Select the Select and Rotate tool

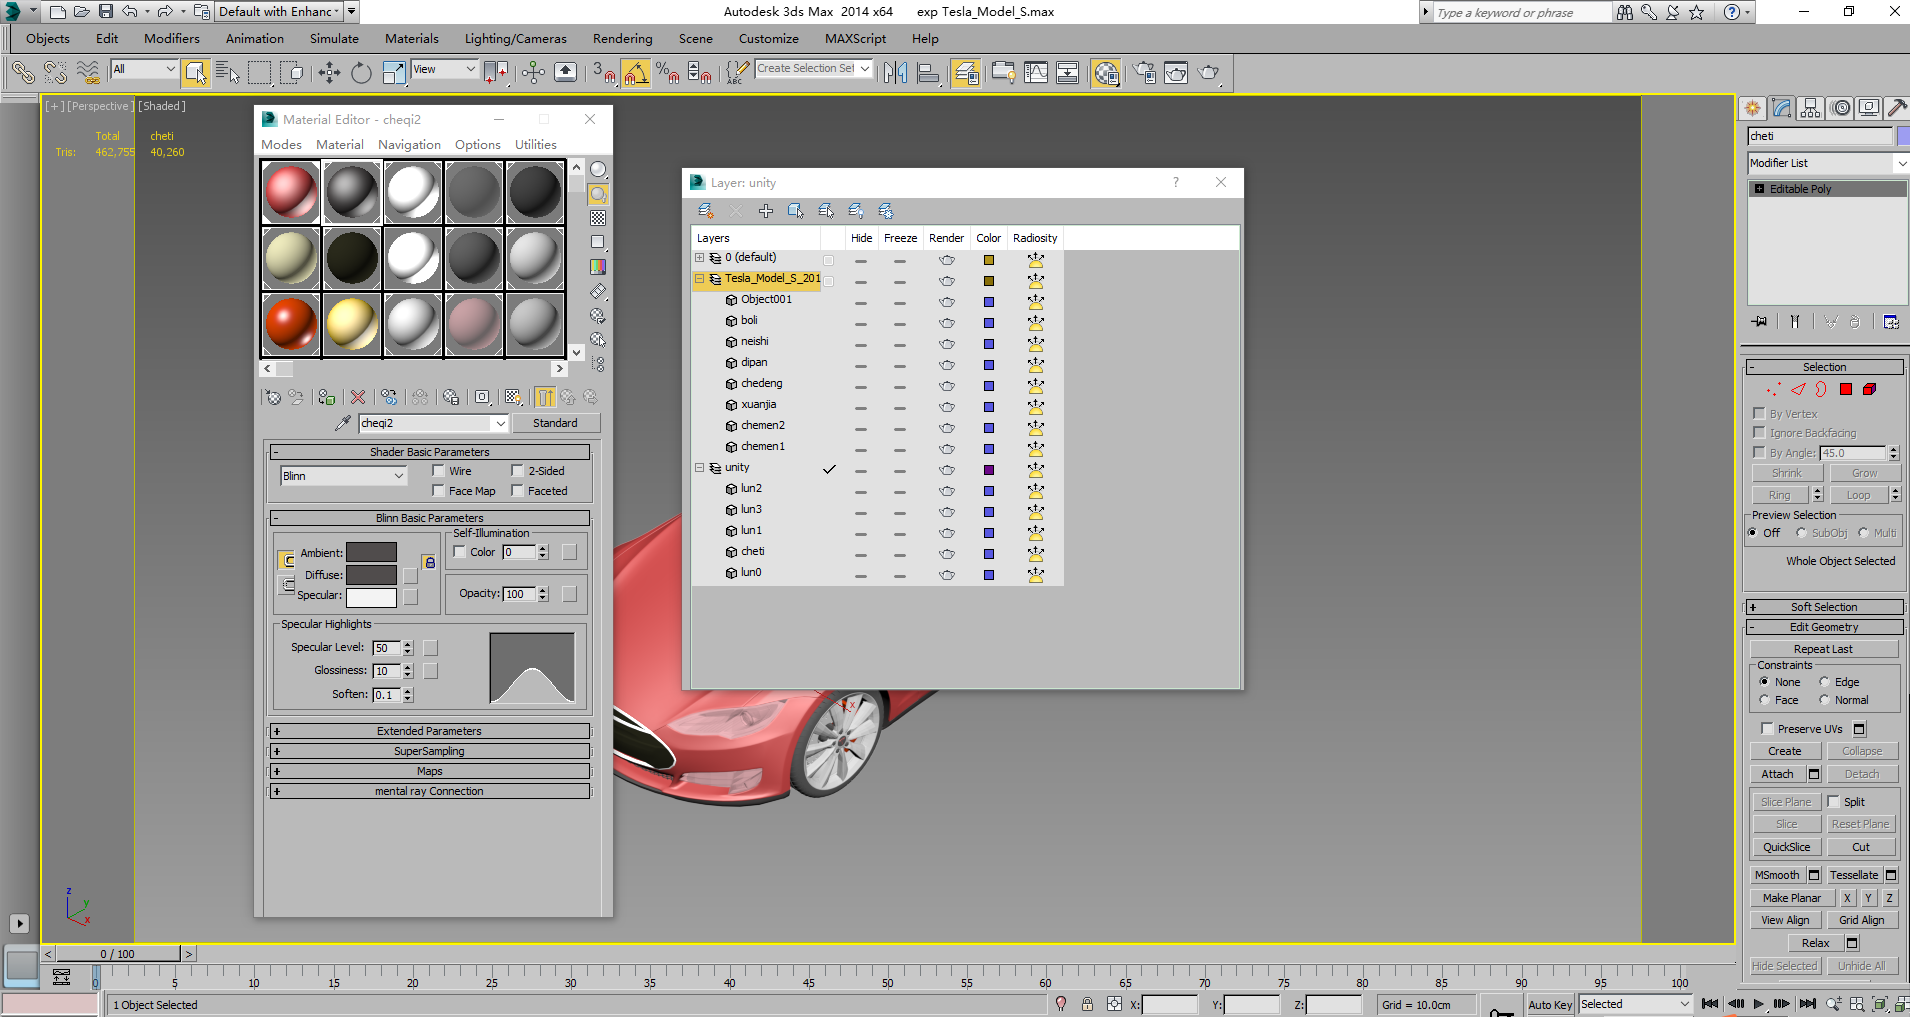point(361,72)
